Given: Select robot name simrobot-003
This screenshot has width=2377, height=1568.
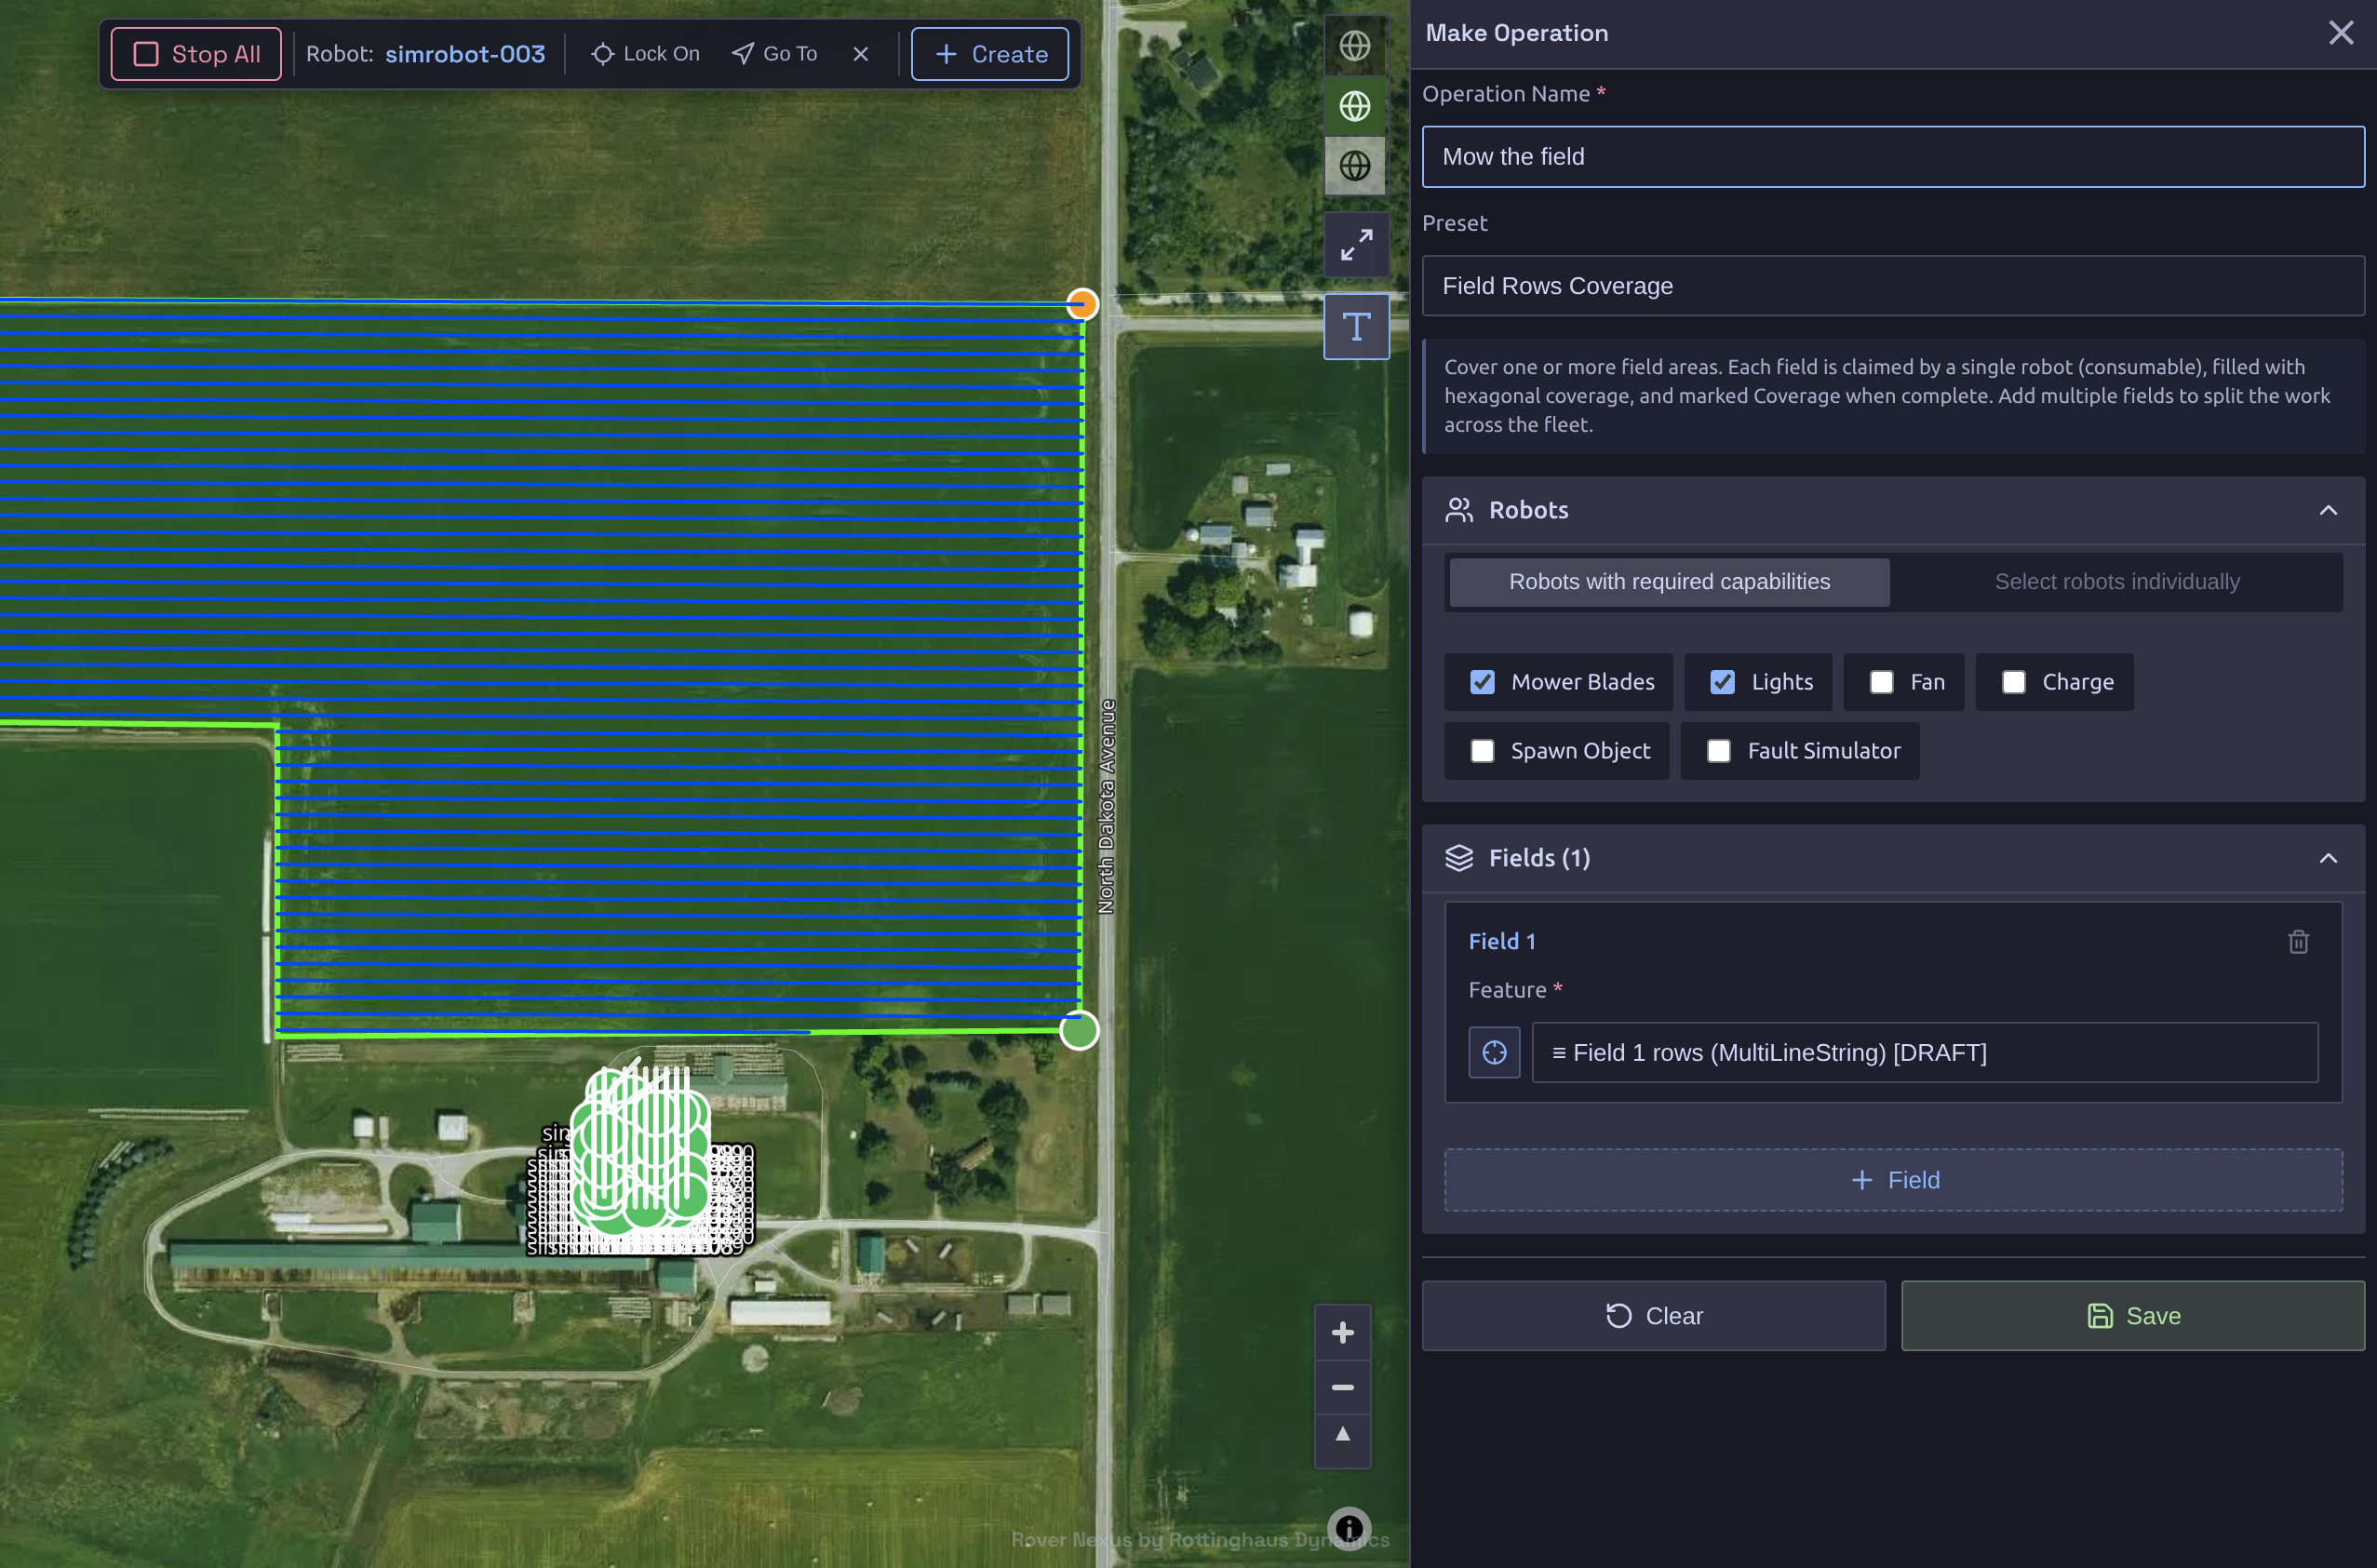Looking at the screenshot, I should point(465,54).
